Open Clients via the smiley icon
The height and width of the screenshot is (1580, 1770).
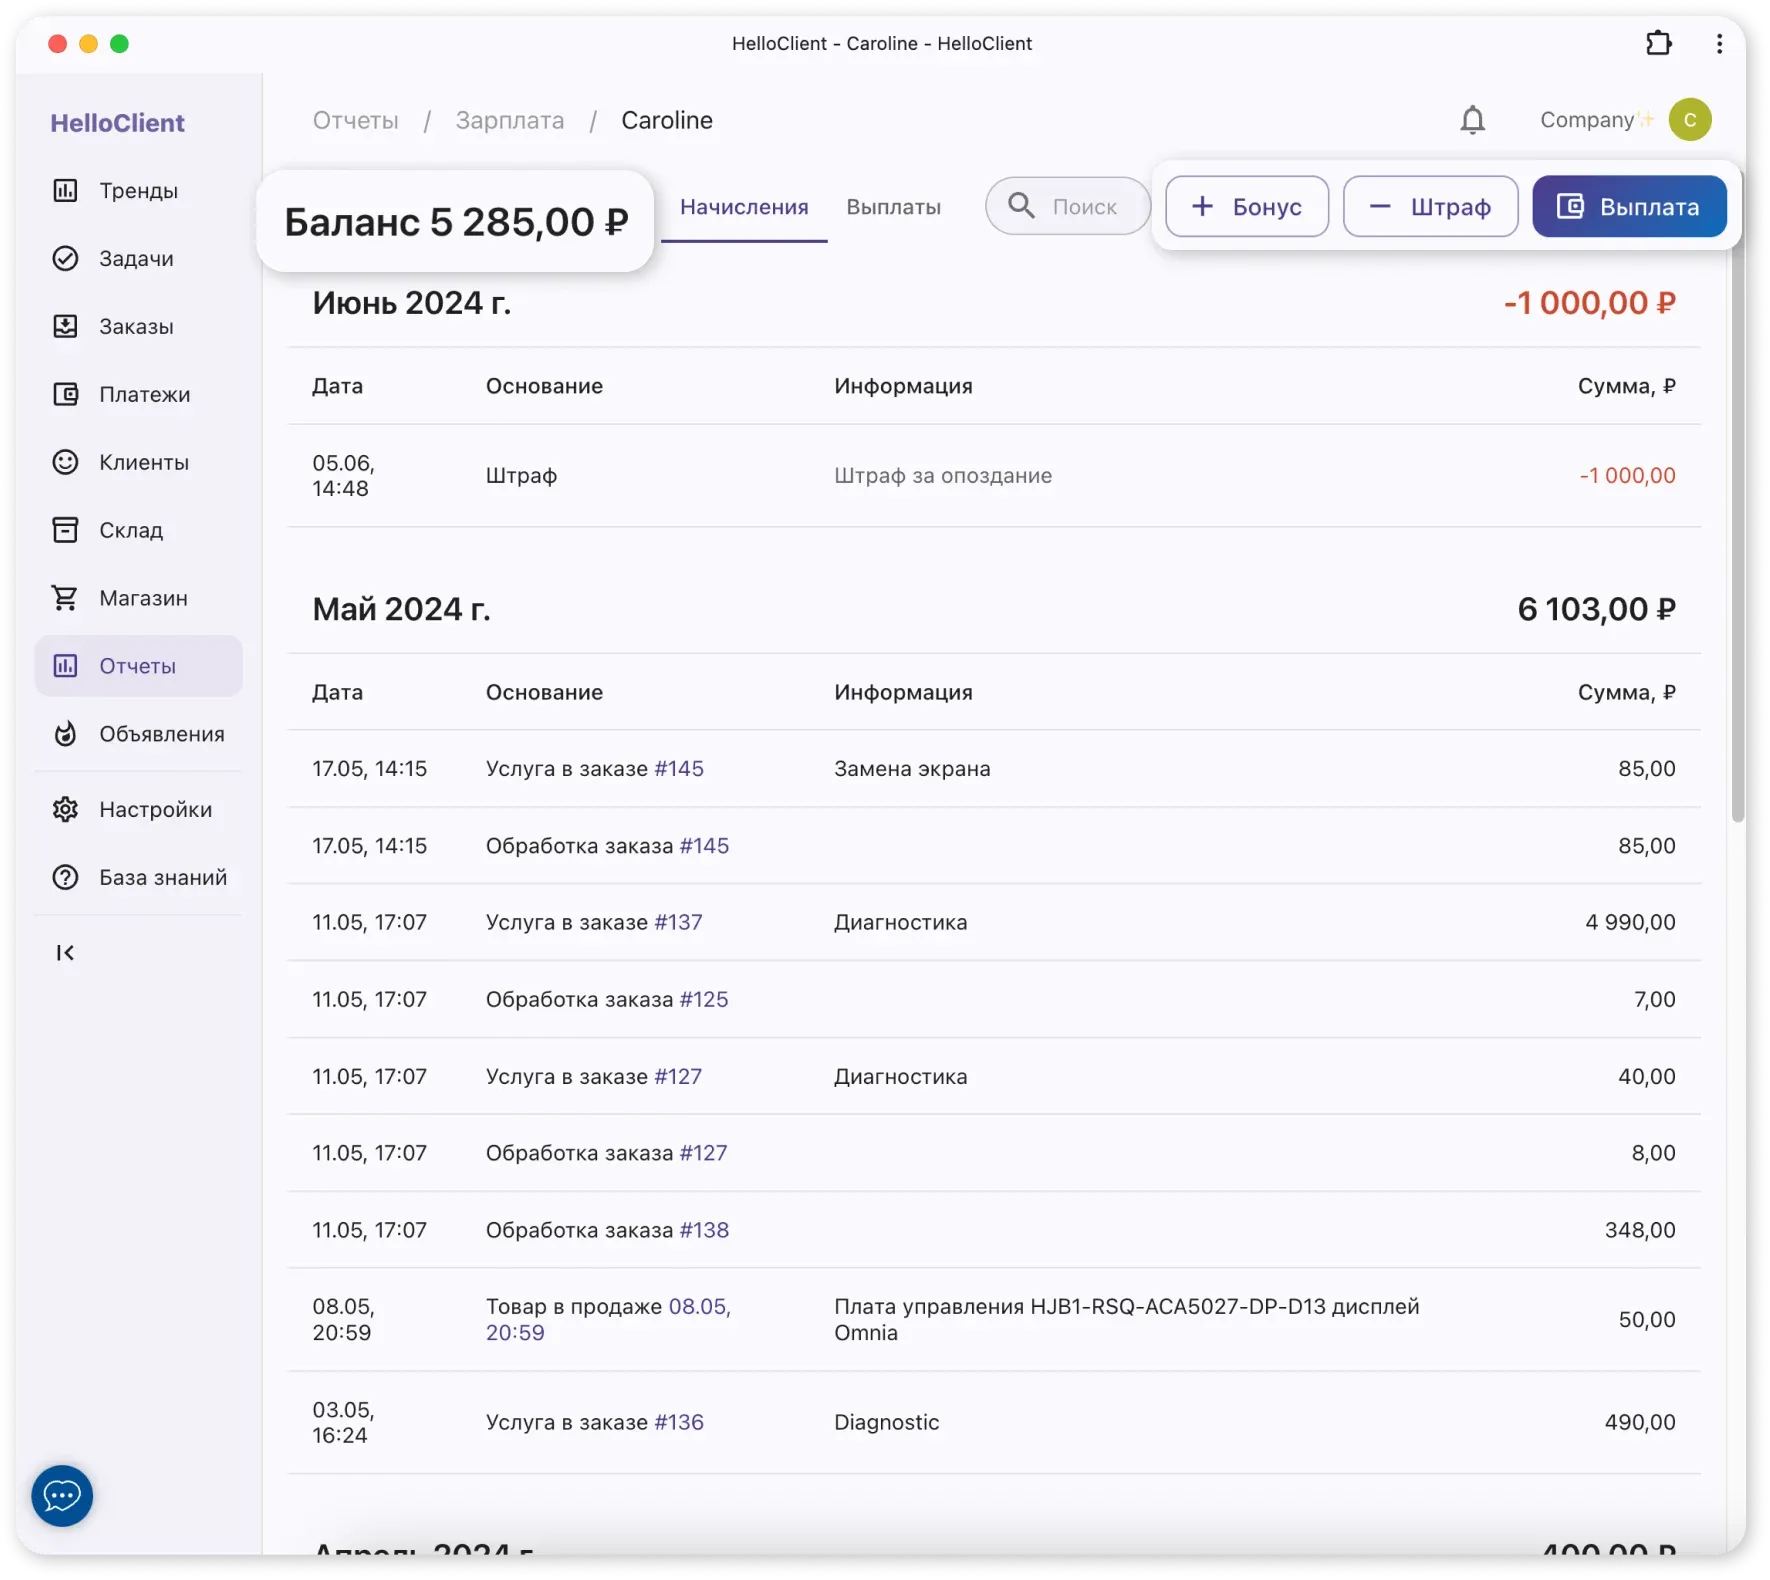tap(65, 462)
